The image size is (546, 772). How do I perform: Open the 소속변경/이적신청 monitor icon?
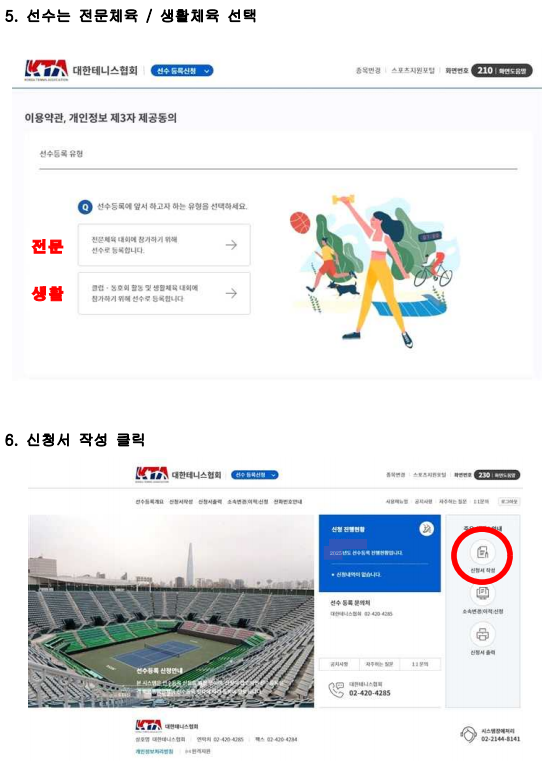tap(482, 593)
